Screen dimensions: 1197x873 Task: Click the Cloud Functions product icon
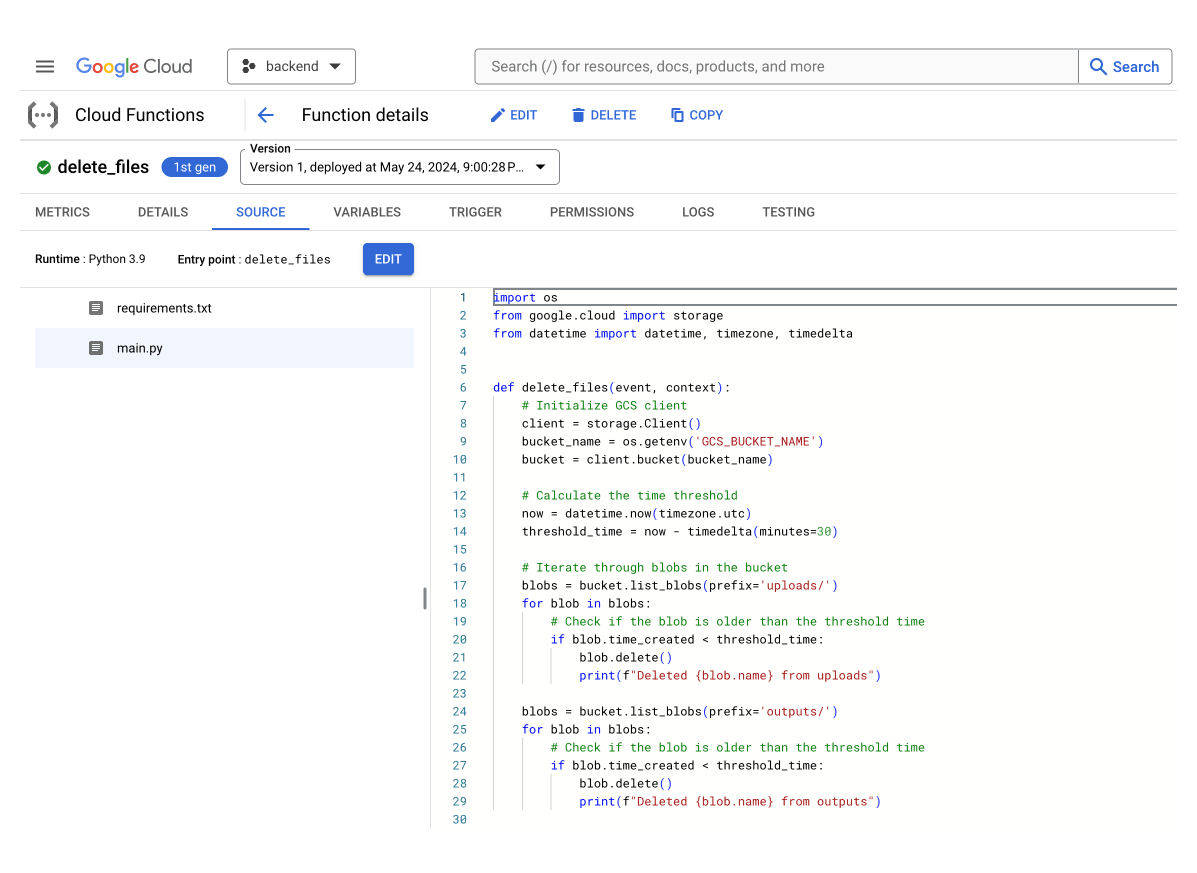[42, 115]
